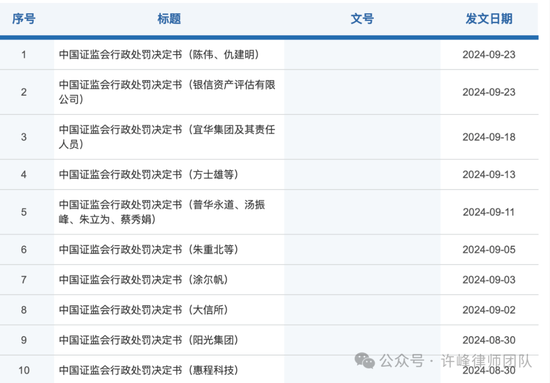
Task: Select the 2024-09-11 date cell
Action: (489, 212)
